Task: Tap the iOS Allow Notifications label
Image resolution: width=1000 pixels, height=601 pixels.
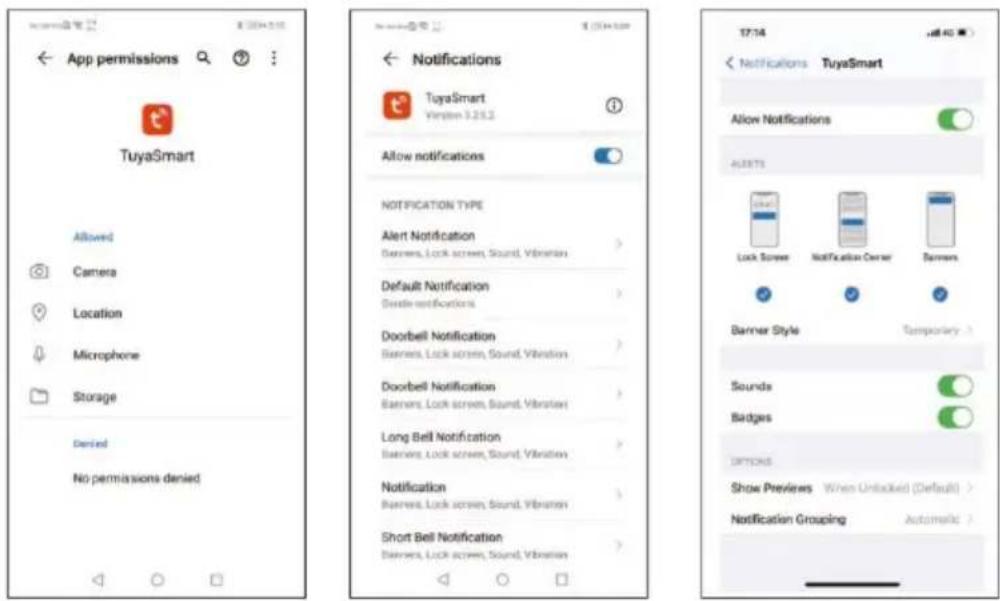Action: (x=781, y=119)
